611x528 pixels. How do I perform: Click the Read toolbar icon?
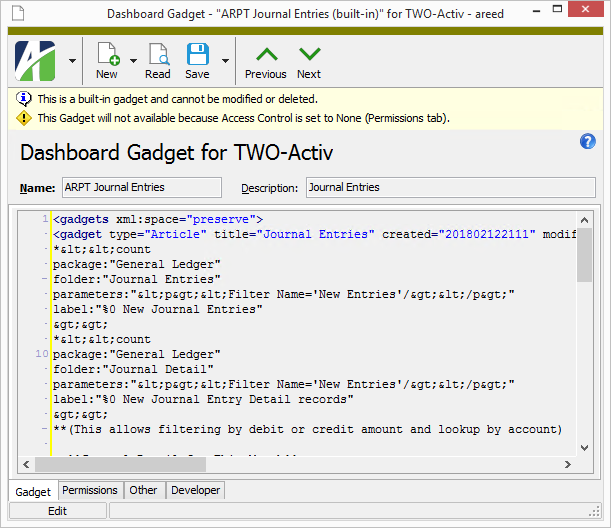158,61
